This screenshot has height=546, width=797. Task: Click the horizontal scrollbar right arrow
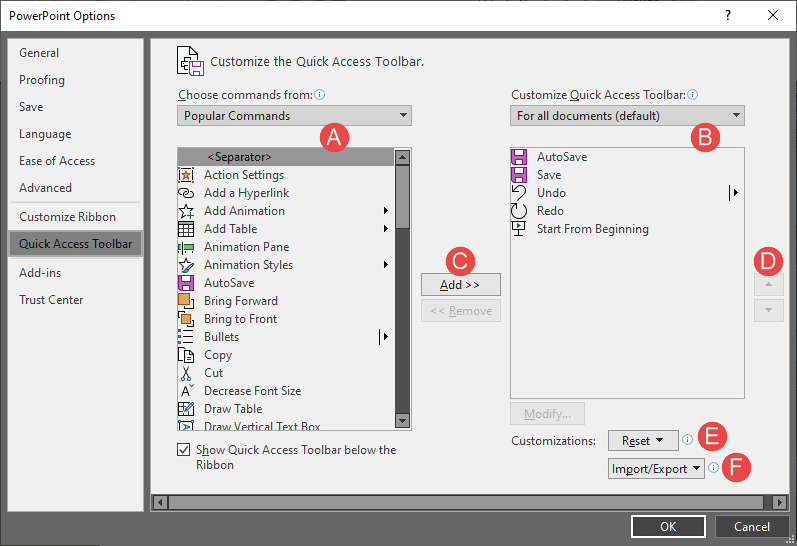point(779,503)
